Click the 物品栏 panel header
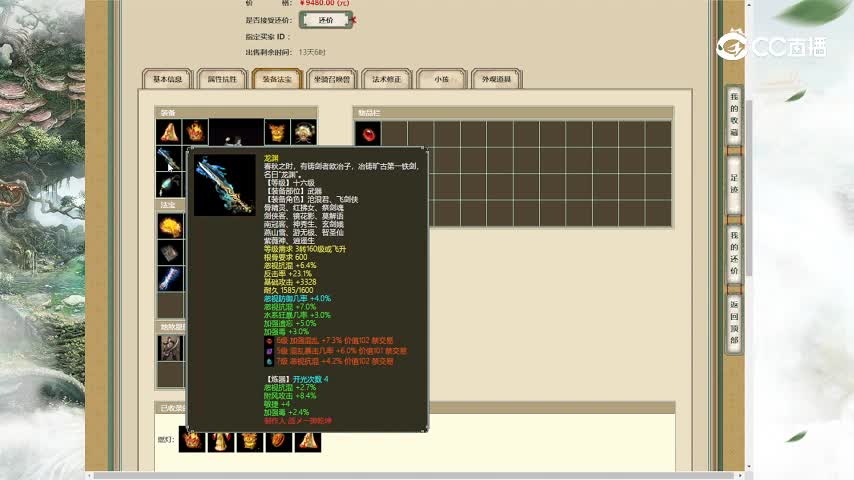The width and height of the screenshot is (854, 480). [x=513, y=113]
